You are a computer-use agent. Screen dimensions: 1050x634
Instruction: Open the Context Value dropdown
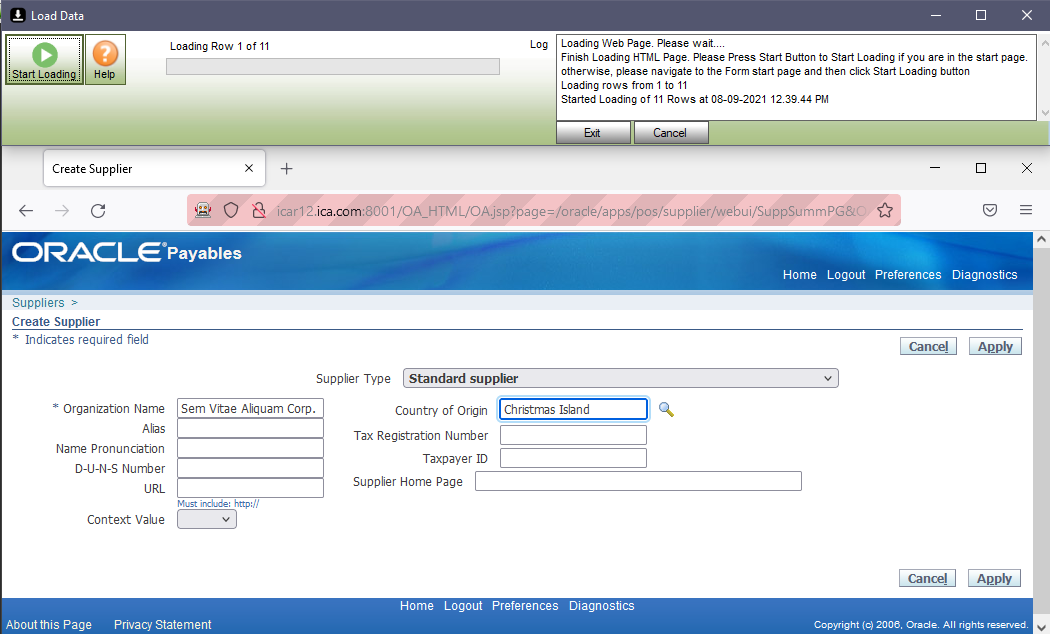tap(207, 519)
